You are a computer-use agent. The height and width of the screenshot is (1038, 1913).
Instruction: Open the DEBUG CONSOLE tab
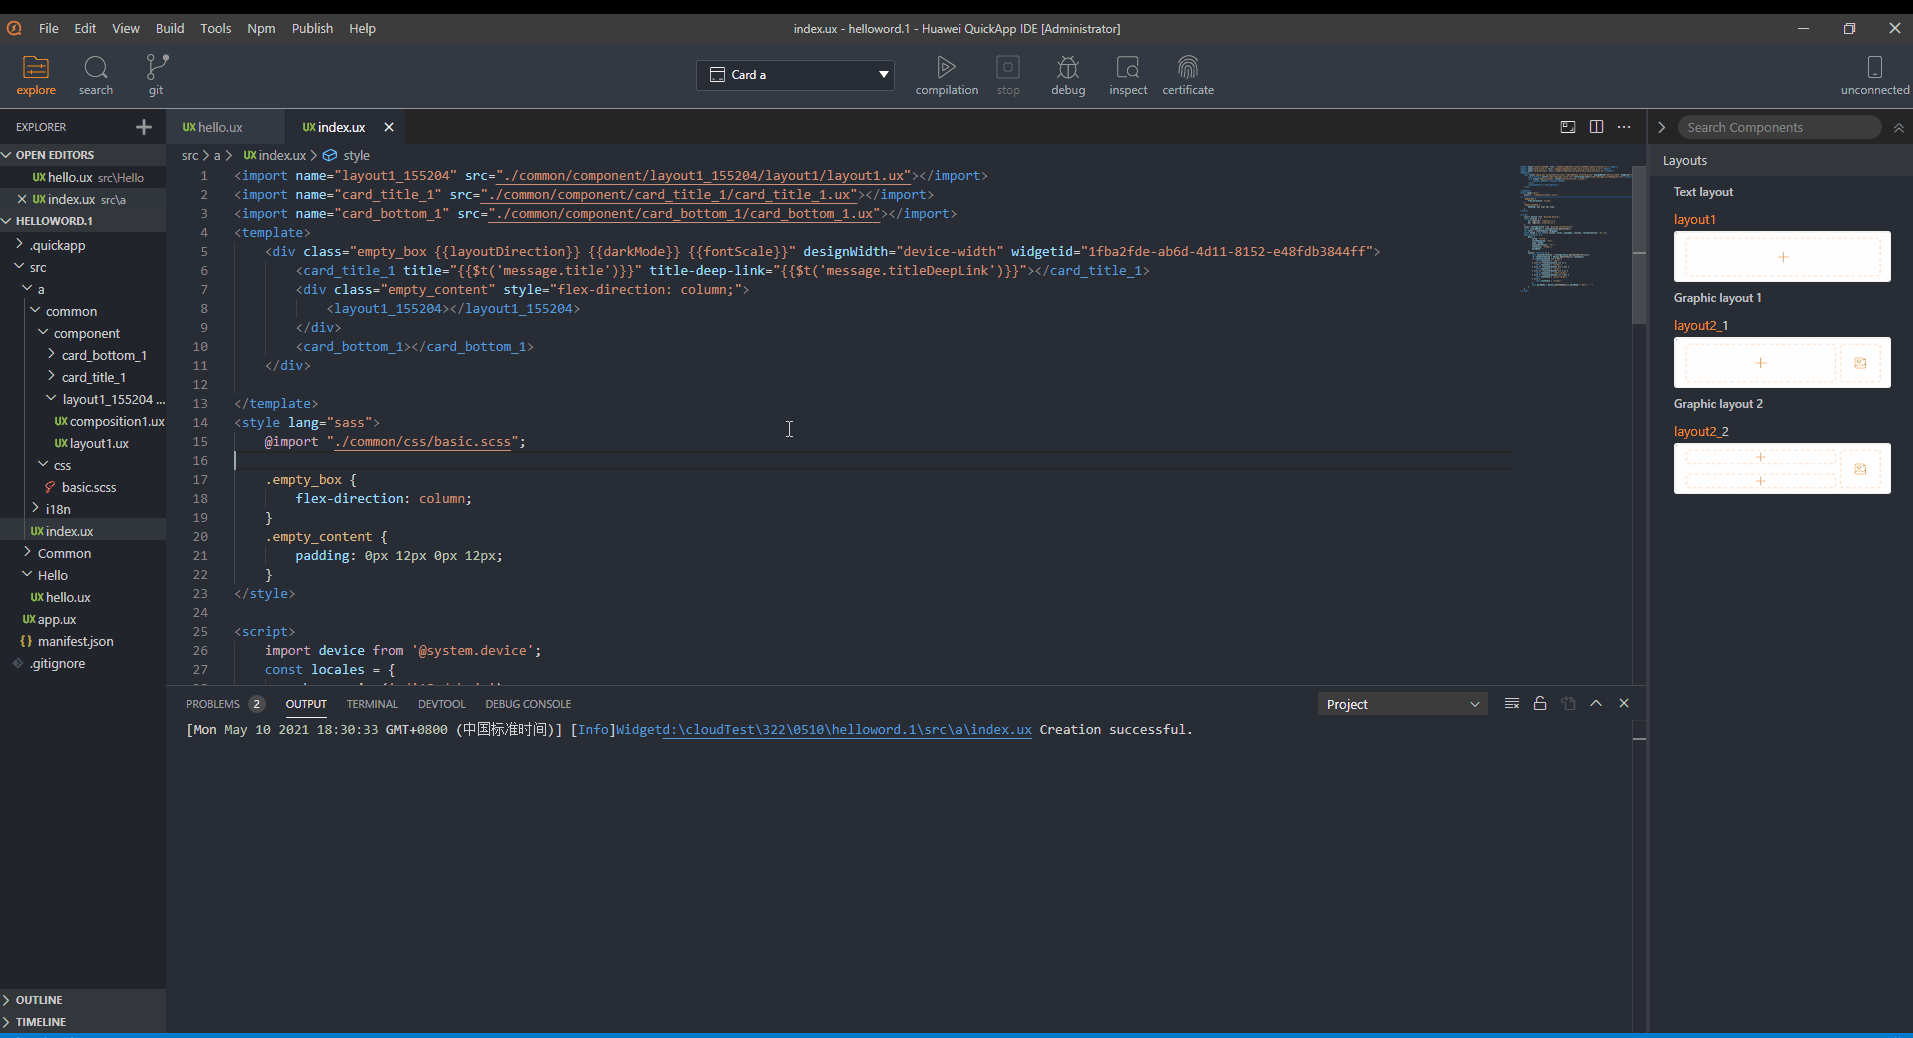point(528,704)
